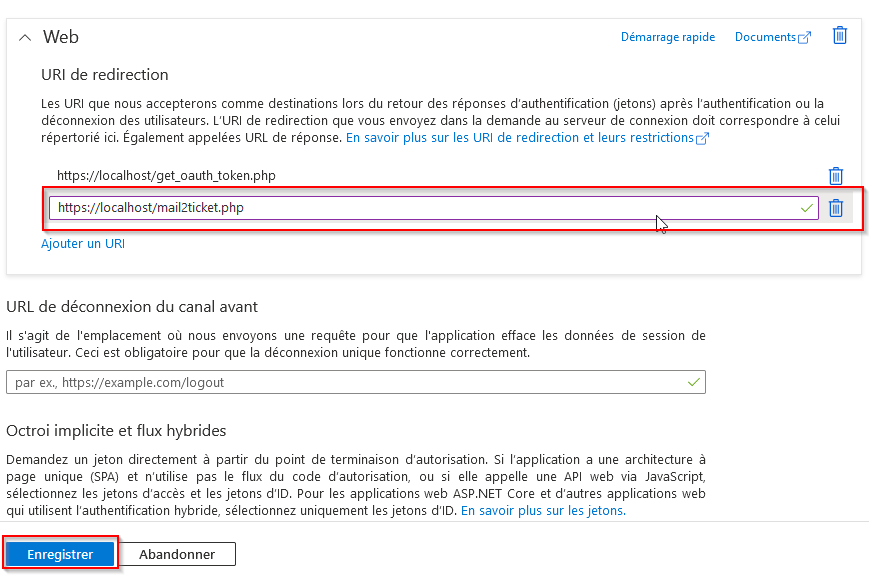Click the URI de redirection heading

click(x=105, y=75)
